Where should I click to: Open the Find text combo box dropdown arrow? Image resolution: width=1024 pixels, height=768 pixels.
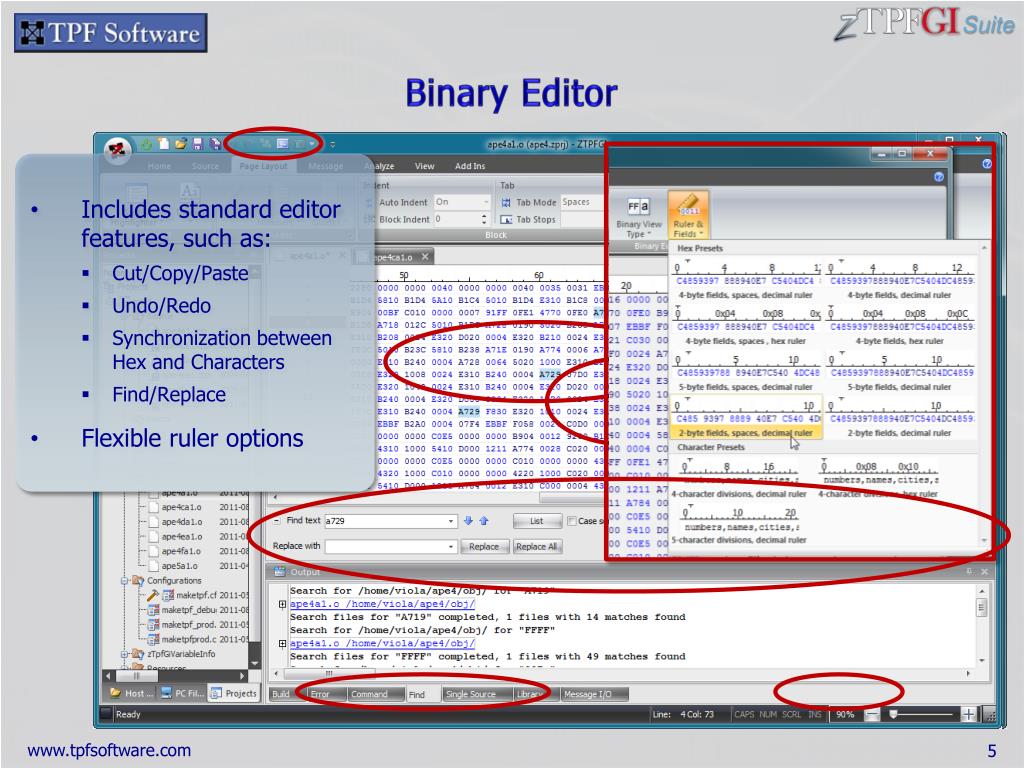point(451,521)
